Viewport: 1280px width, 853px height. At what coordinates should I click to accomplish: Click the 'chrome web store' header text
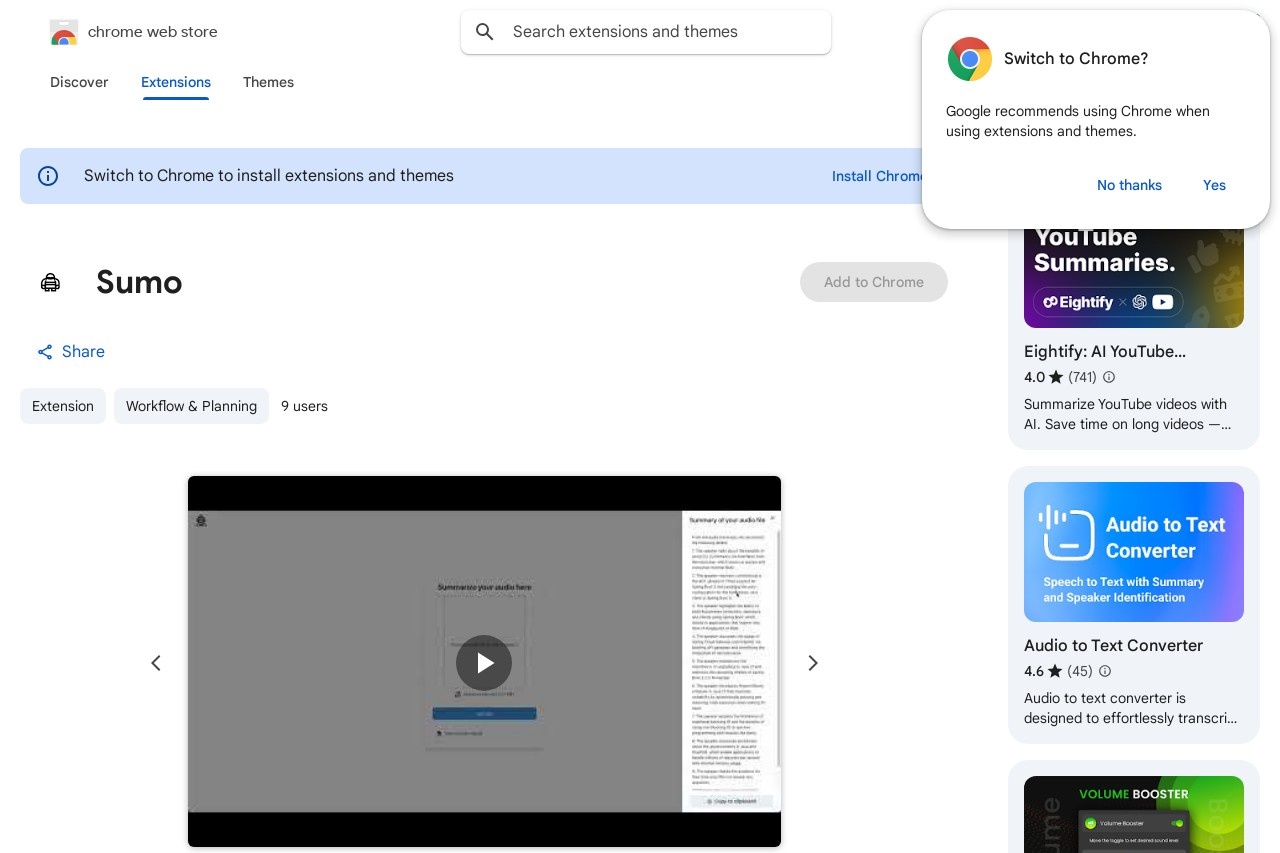coord(153,32)
